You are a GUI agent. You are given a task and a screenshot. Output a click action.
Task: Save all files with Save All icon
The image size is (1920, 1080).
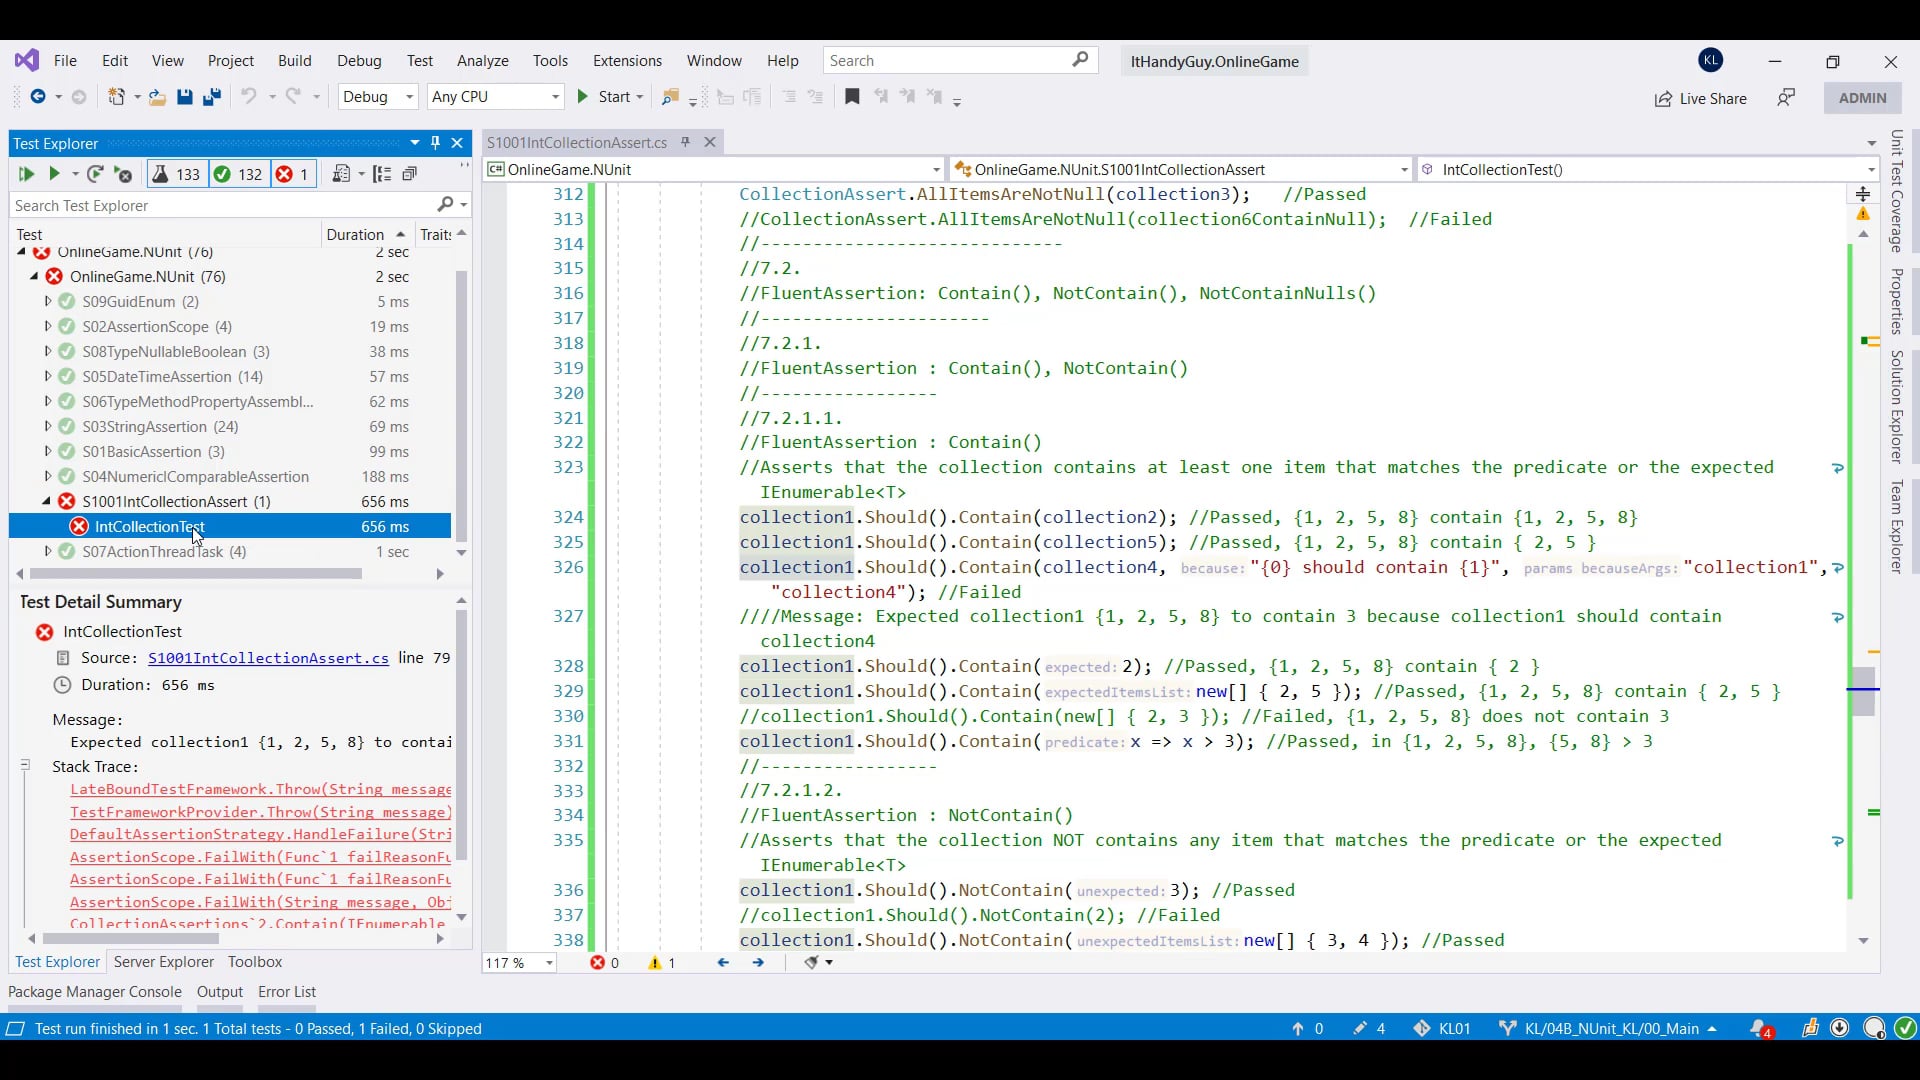tap(211, 97)
